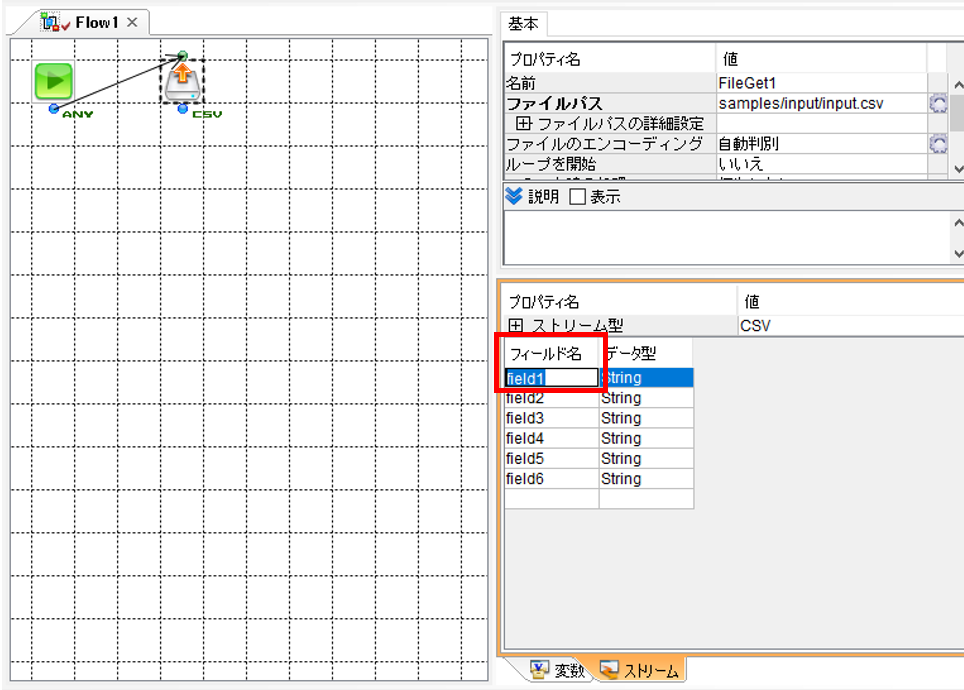Collapse the 説明 section using the double-chevron icon
Screen dimensions: 964x690
[x=513, y=196]
